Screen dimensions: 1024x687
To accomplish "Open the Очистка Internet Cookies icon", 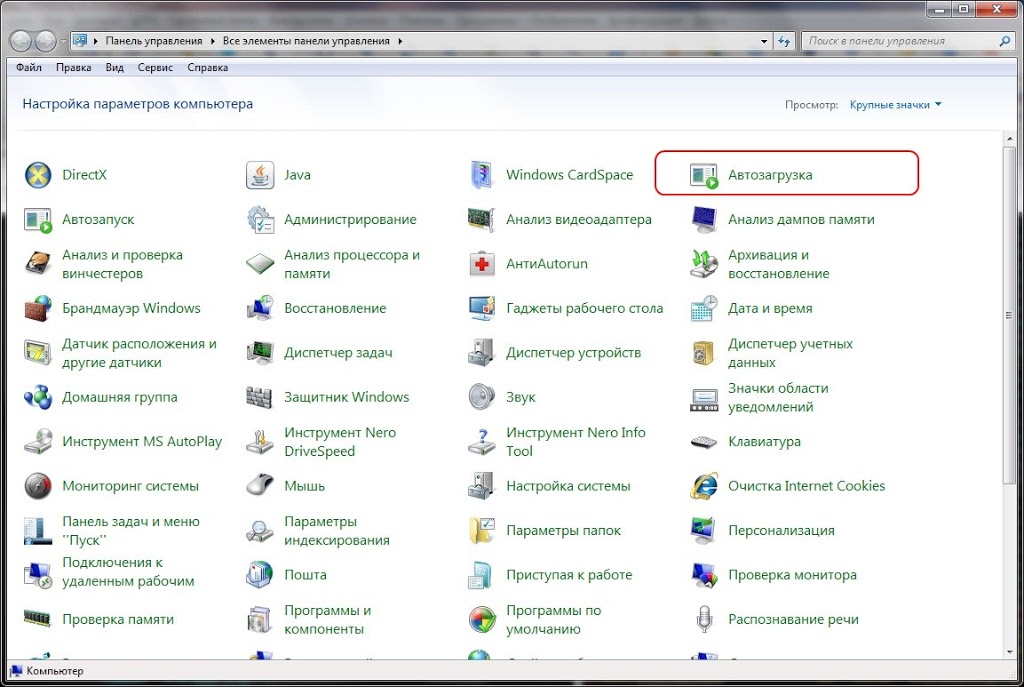I will [704, 486].
